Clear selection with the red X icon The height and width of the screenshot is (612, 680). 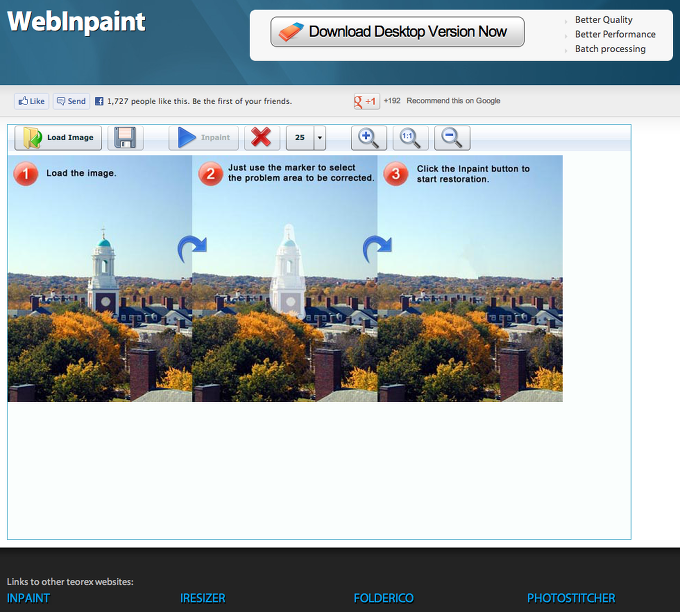pyautogui.click(x=261, y=138)
